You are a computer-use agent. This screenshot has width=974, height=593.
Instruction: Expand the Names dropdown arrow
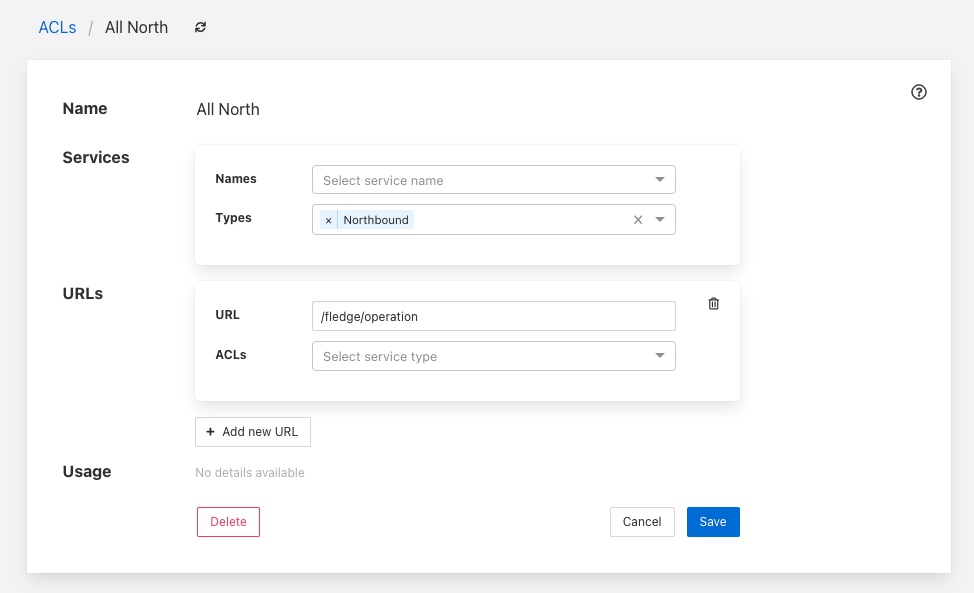coord(660,180)
